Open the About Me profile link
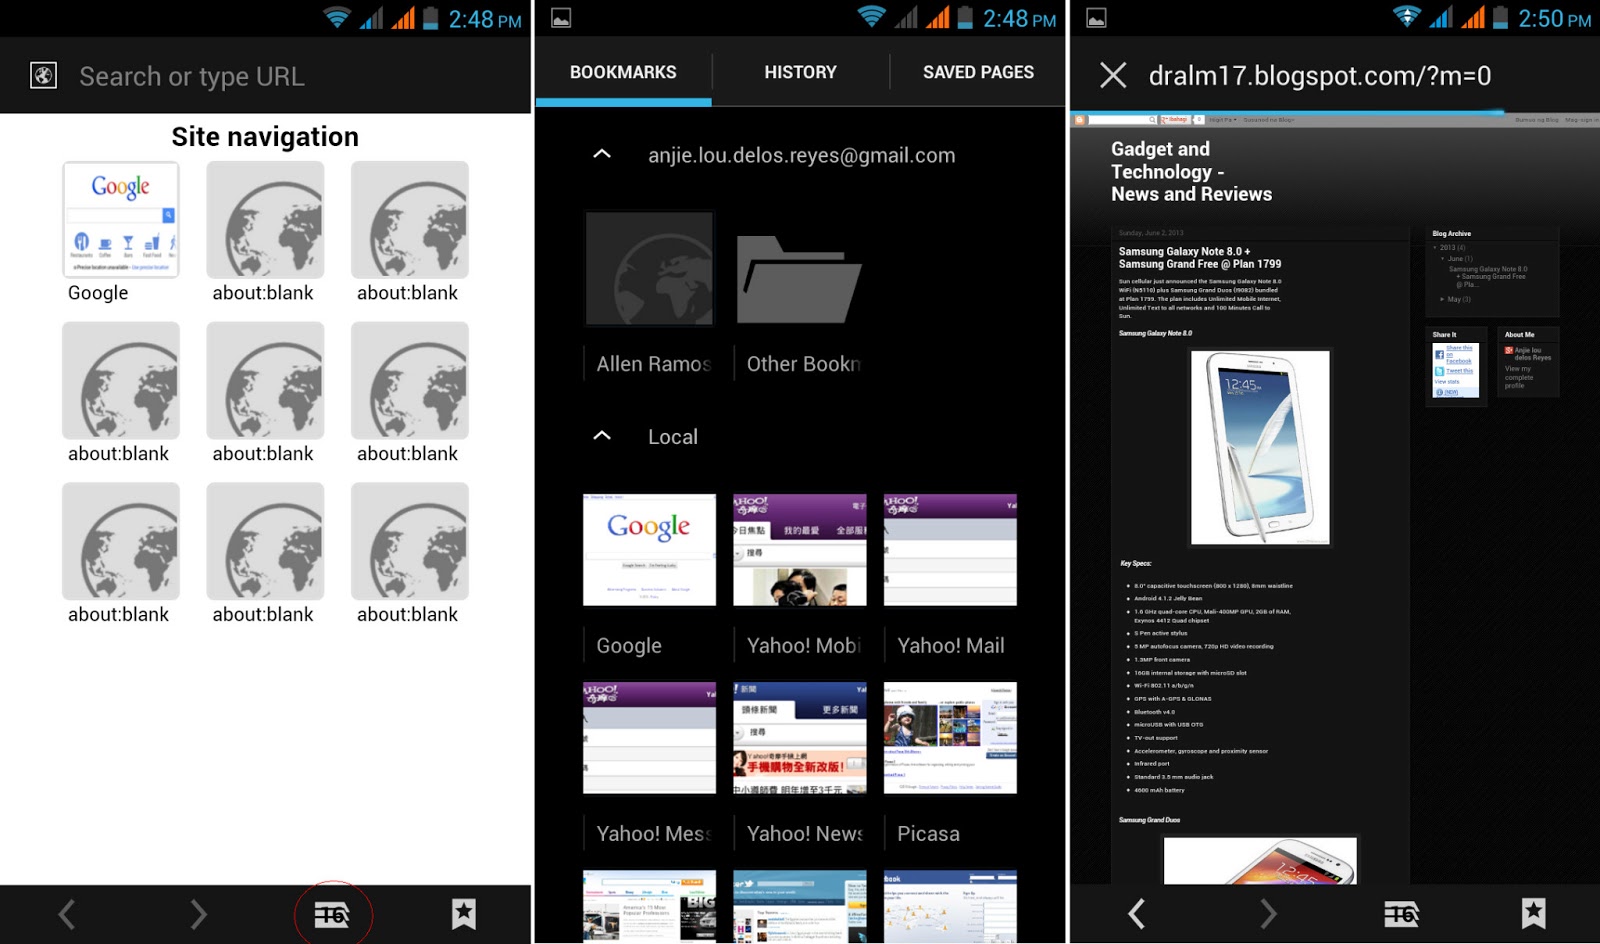 pos(1519,377)
